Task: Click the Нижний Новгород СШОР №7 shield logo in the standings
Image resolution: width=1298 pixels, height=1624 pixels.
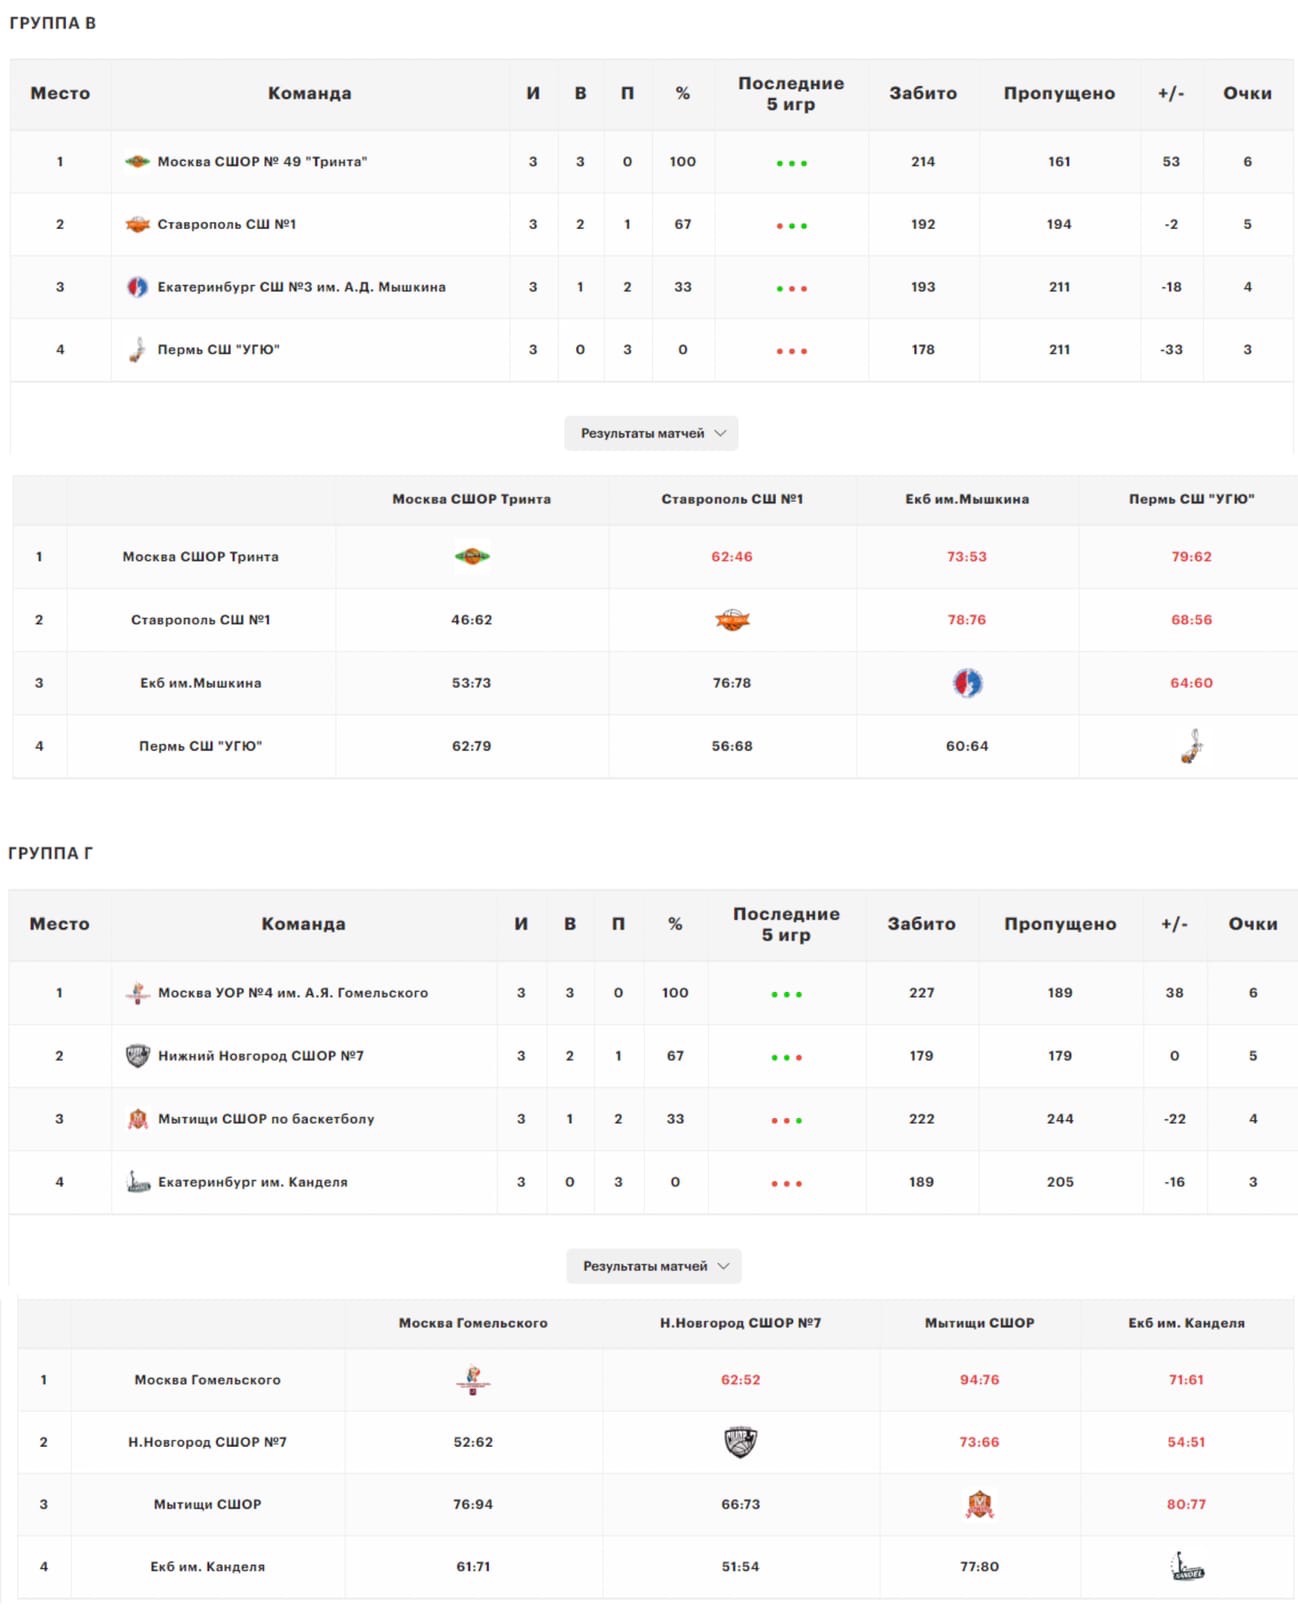Action: (x=138, y=1056)
